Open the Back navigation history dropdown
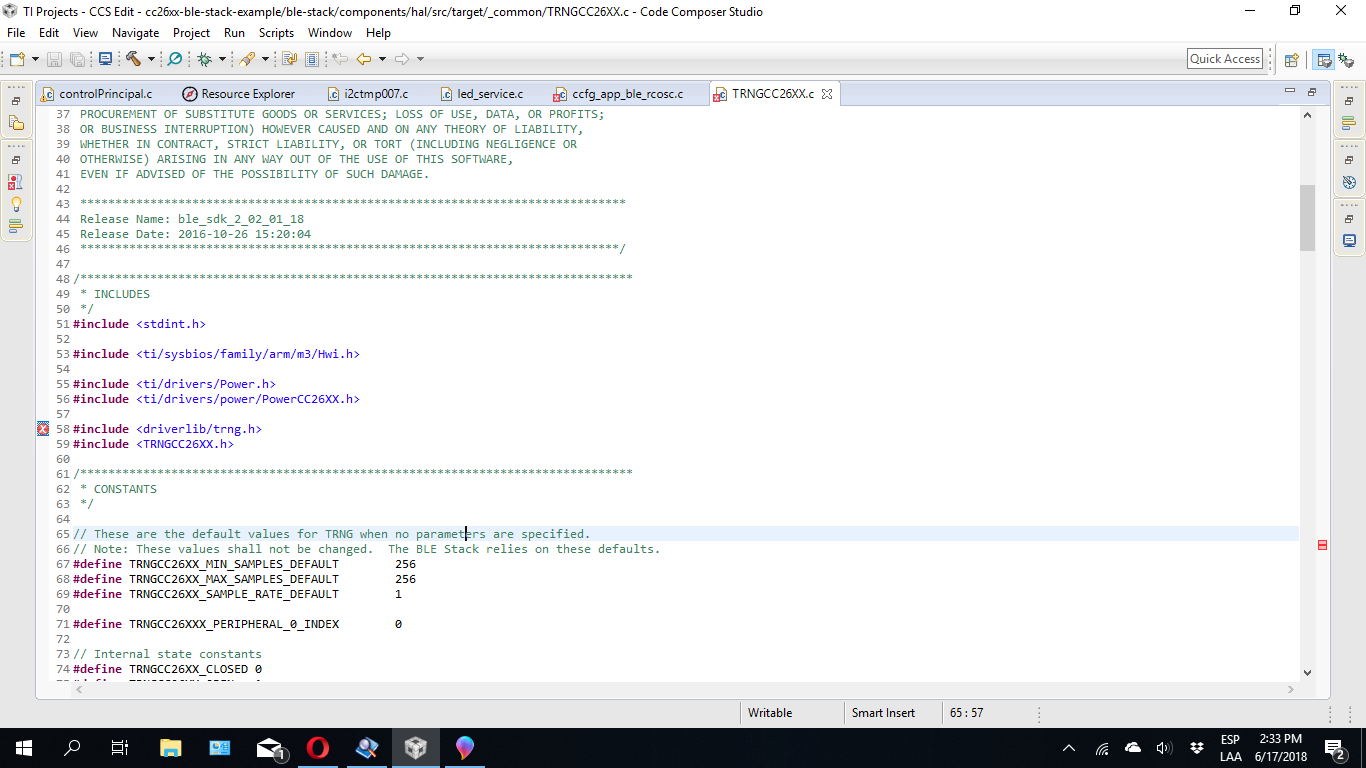The height and width of the screenshot is (768, 1366). [382, 59]
